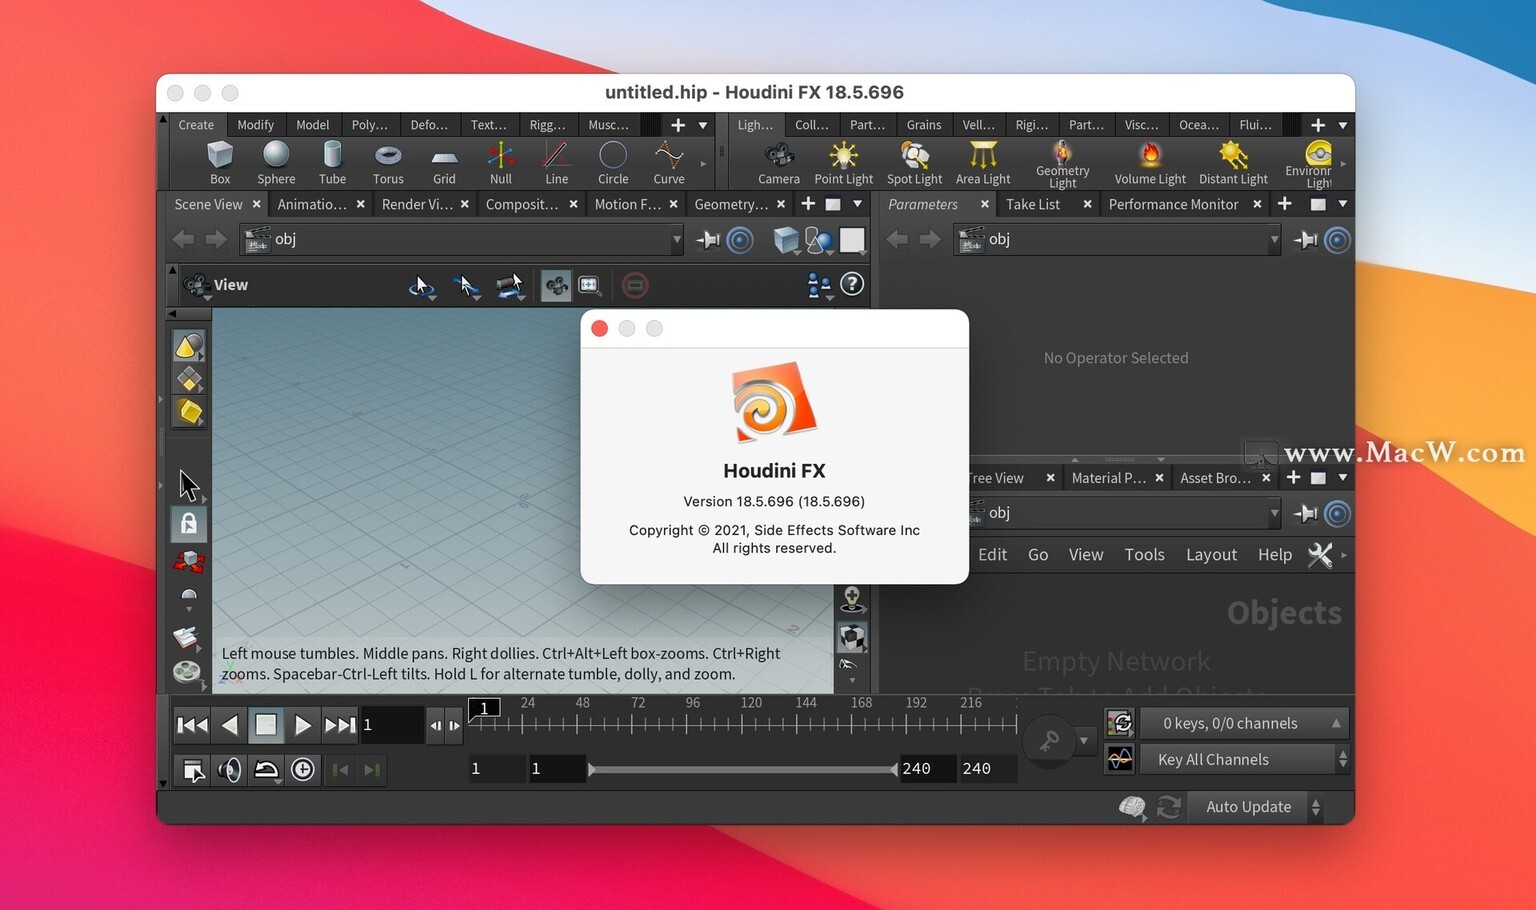Create a Point Light
1536x910 pixels.
click(844, 163)
